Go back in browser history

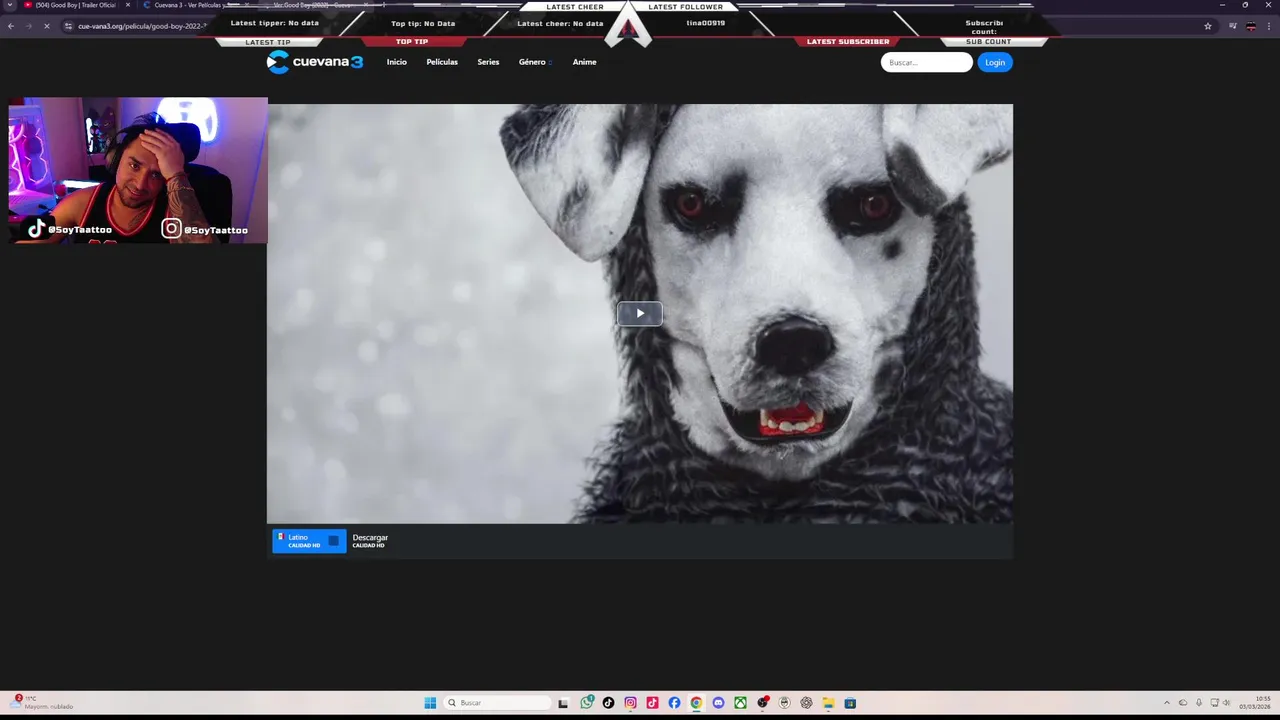click(11, 26)
